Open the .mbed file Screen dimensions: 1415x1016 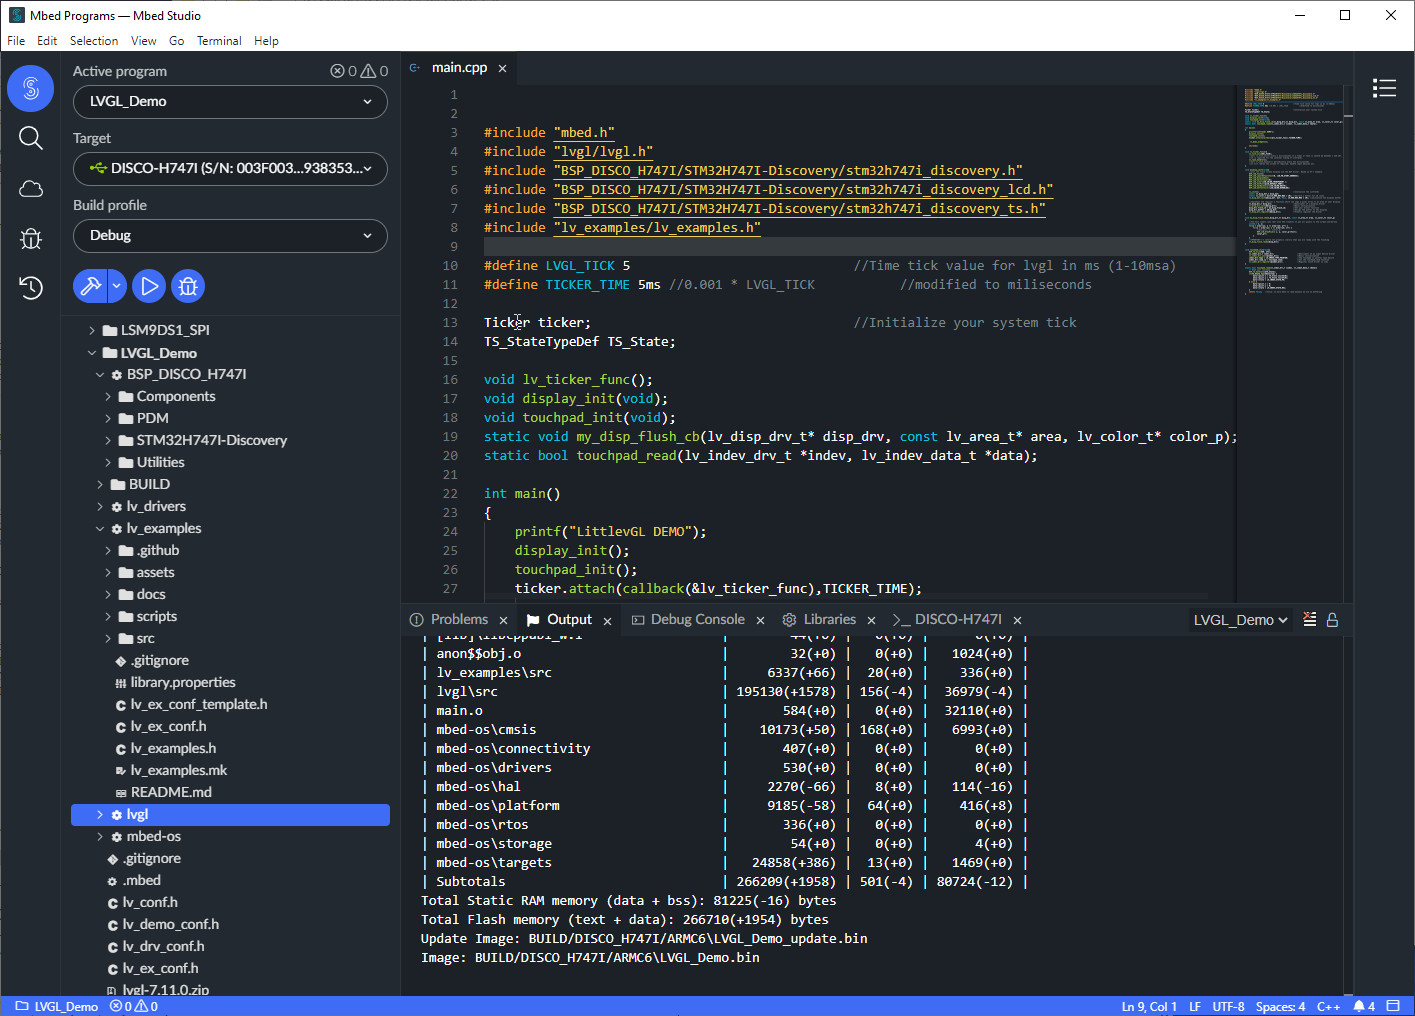[141, 880]
